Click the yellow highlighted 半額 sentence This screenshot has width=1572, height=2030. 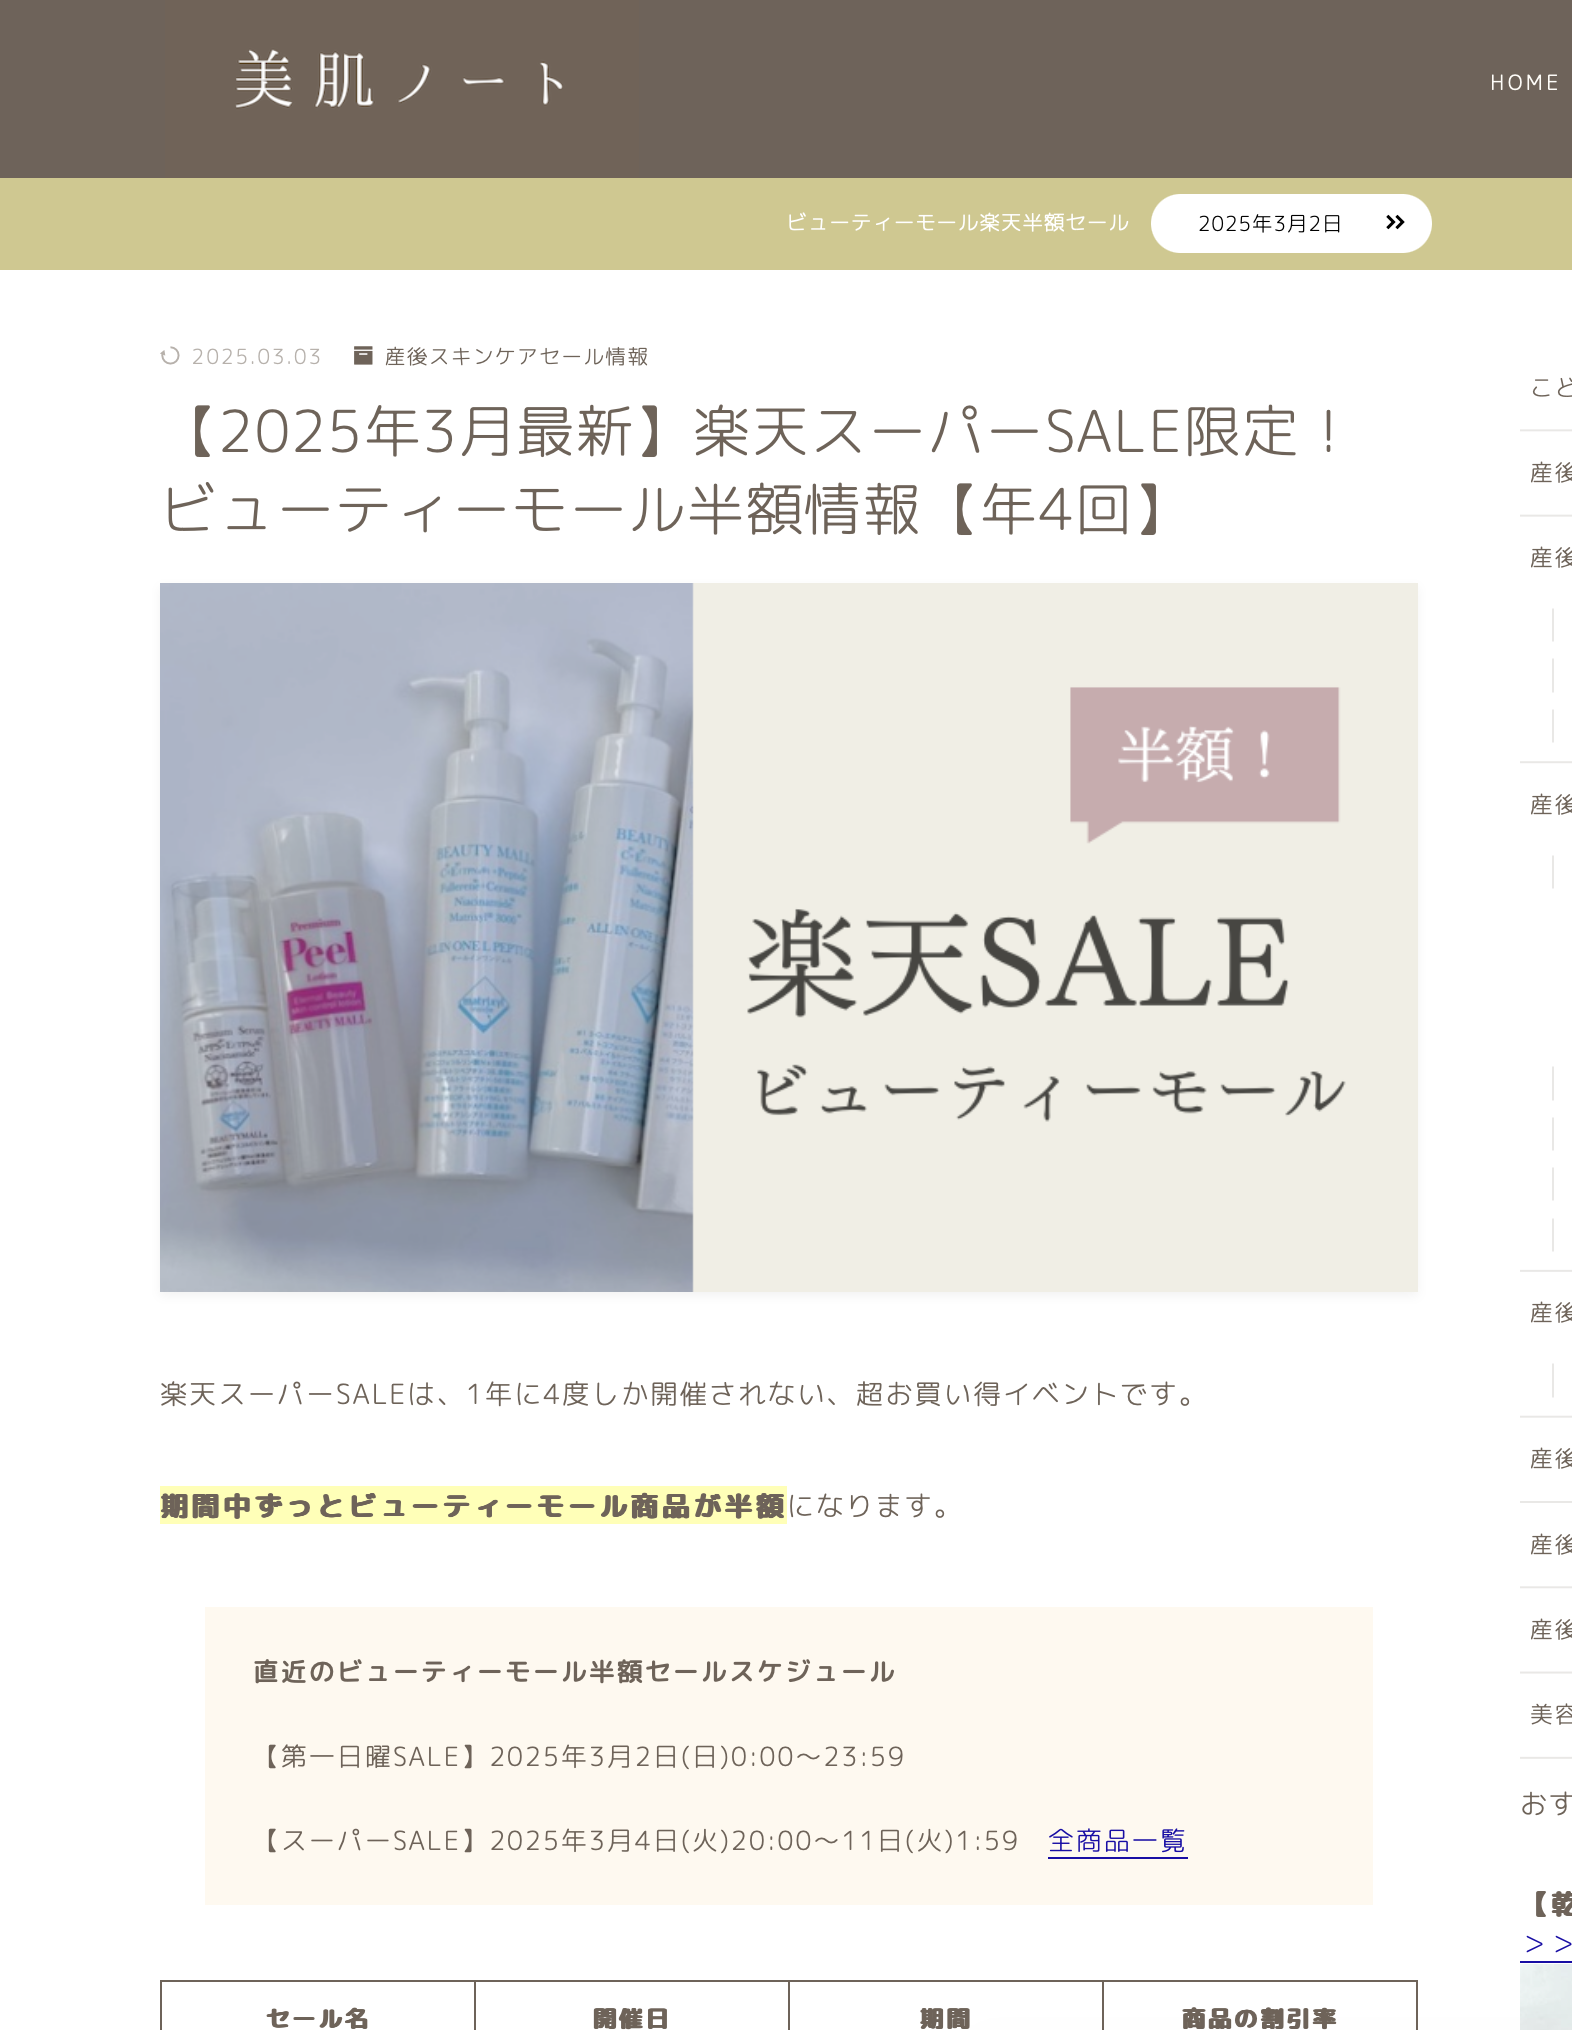(x=473, y=1505)
